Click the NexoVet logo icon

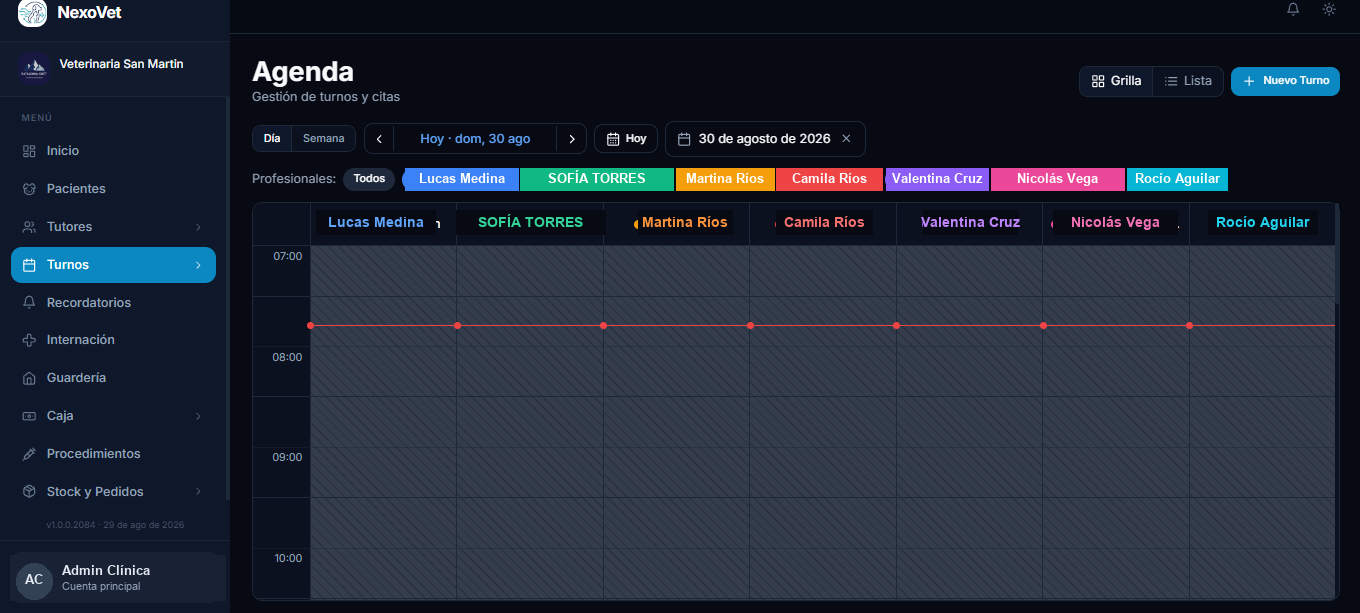point(32,13)
